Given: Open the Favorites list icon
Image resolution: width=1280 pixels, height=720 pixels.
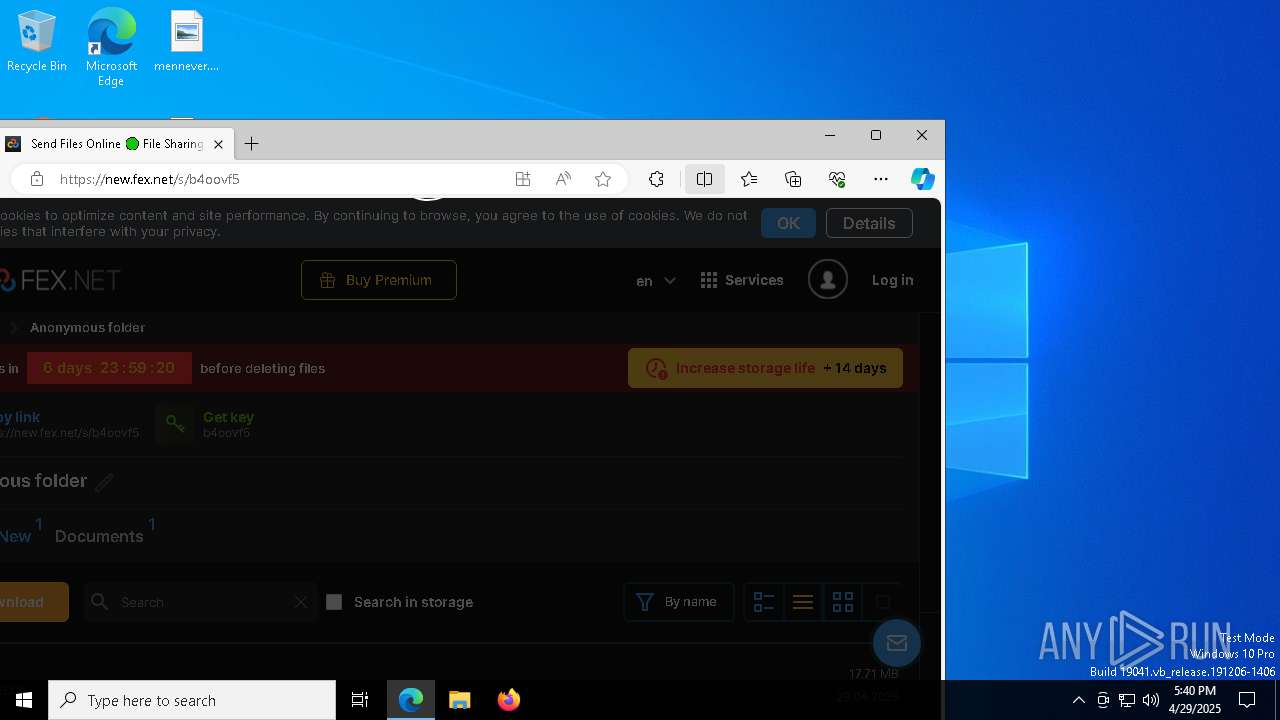Looking at the screenshot, I should [x=749, y=179].
